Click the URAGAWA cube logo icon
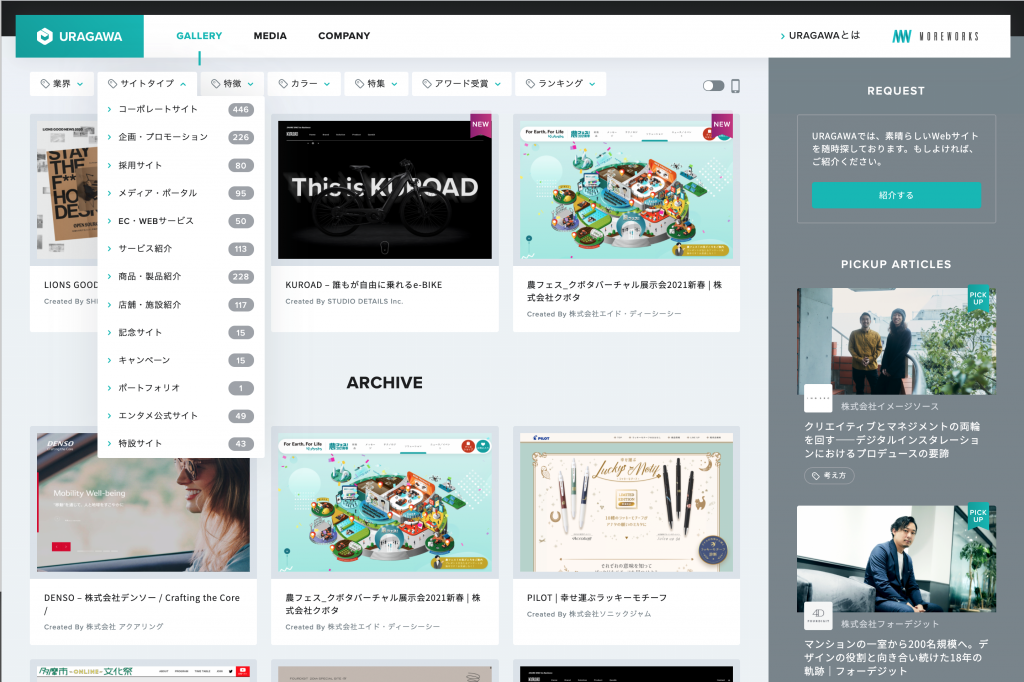Image resolution: width=1024 pixels, height=682 pixels. coord(44,37)
